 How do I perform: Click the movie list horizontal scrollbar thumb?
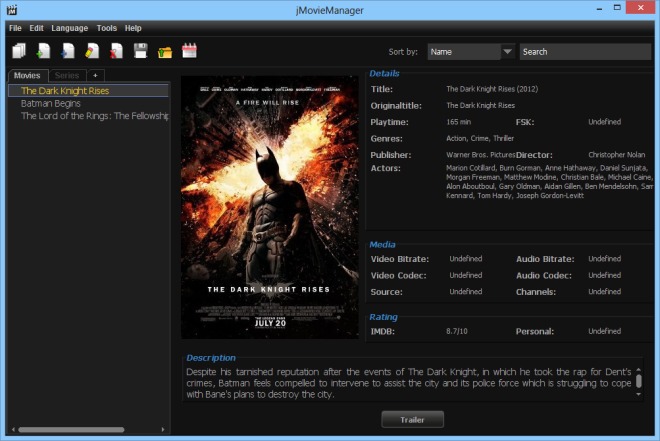coord(71,430)
